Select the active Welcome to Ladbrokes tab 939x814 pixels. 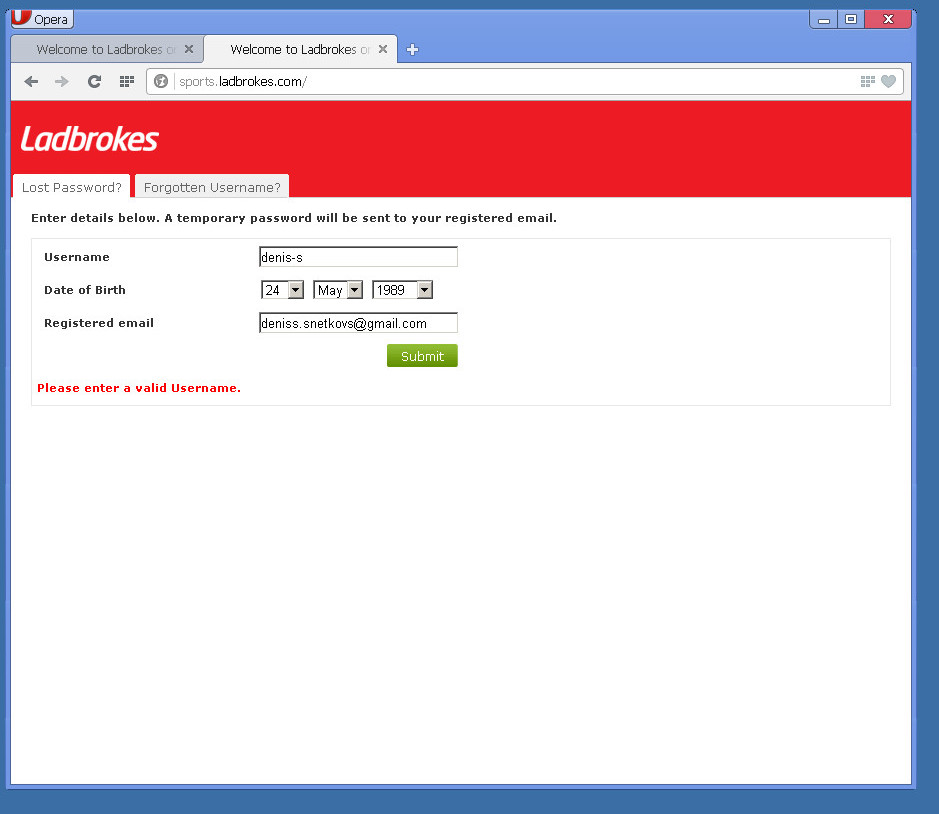pos(300,49)
